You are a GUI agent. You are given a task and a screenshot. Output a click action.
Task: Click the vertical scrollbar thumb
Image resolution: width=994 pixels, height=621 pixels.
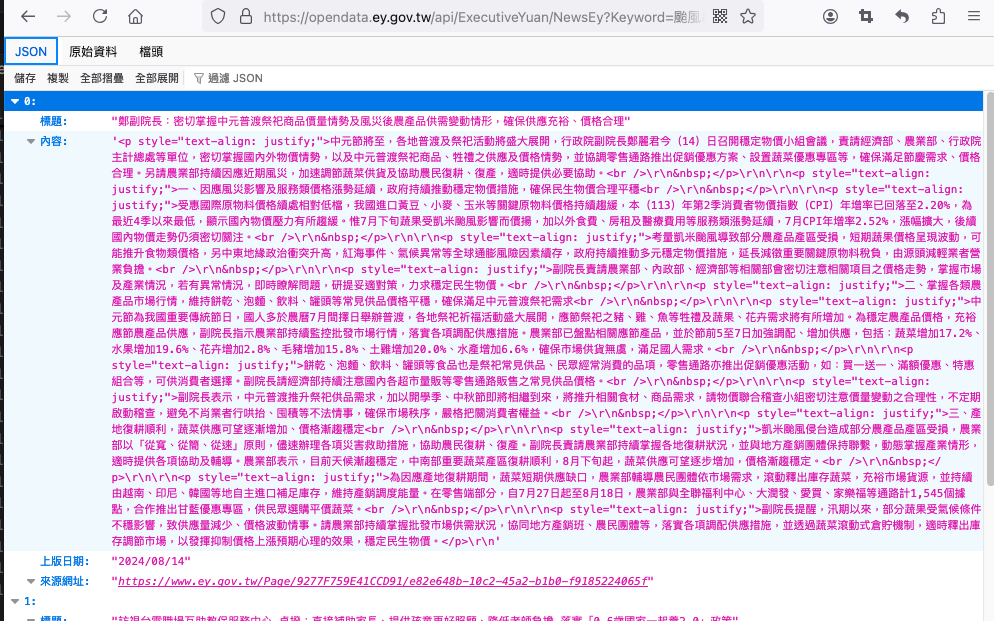coord(988,290)
